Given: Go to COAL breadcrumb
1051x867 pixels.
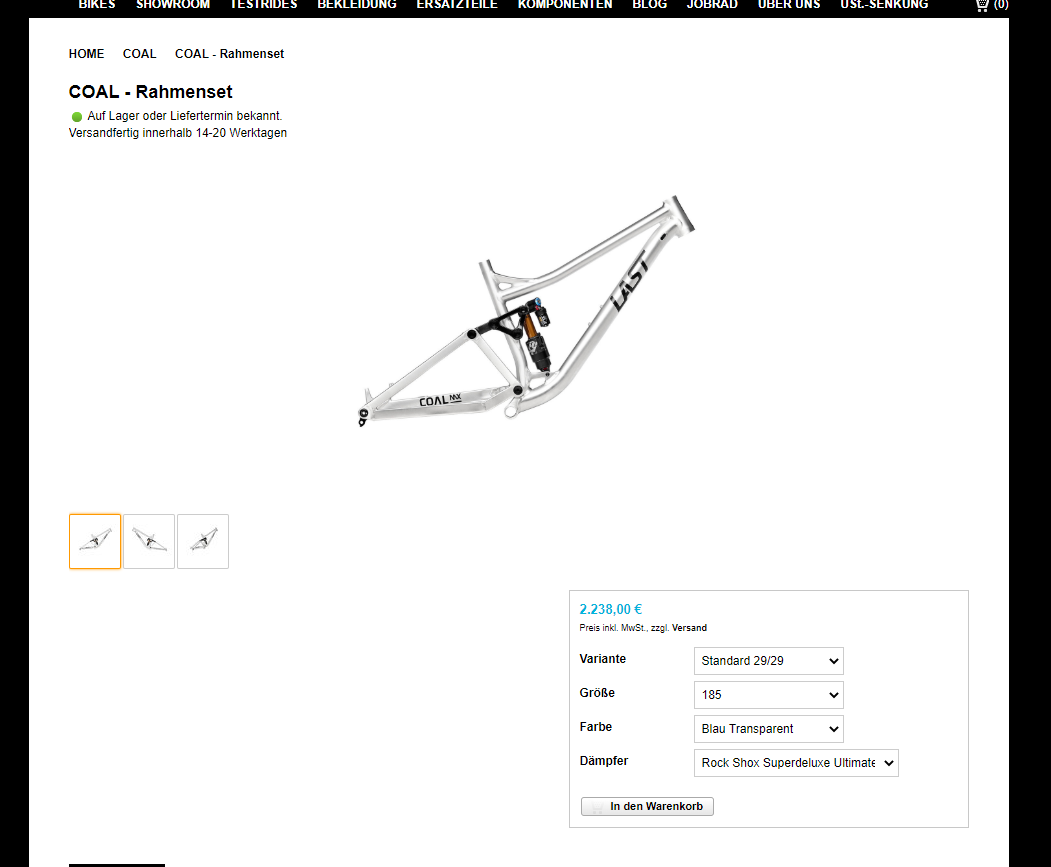Looking at the screenshot, I should [139, 54].
